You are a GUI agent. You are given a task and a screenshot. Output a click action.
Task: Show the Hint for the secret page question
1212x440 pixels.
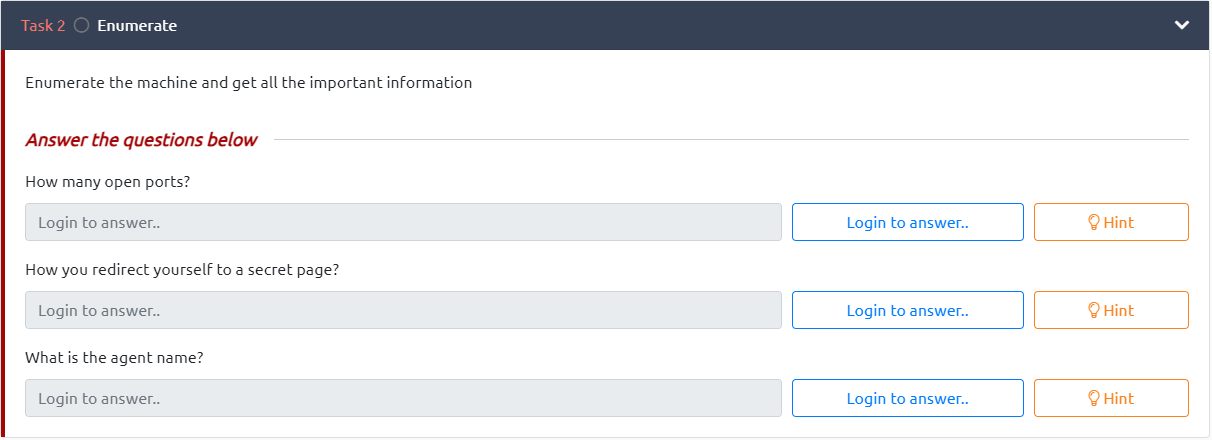click(x=1110, y=310)
